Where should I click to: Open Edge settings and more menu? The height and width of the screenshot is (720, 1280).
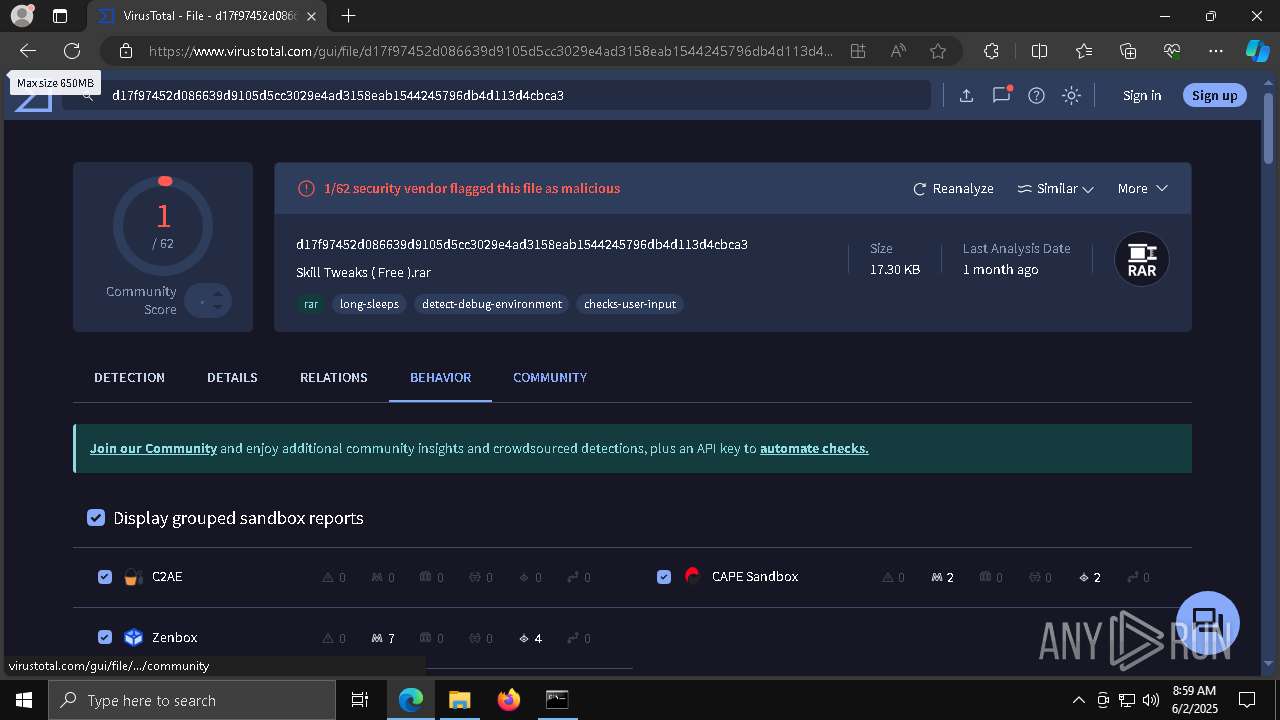1216,51
